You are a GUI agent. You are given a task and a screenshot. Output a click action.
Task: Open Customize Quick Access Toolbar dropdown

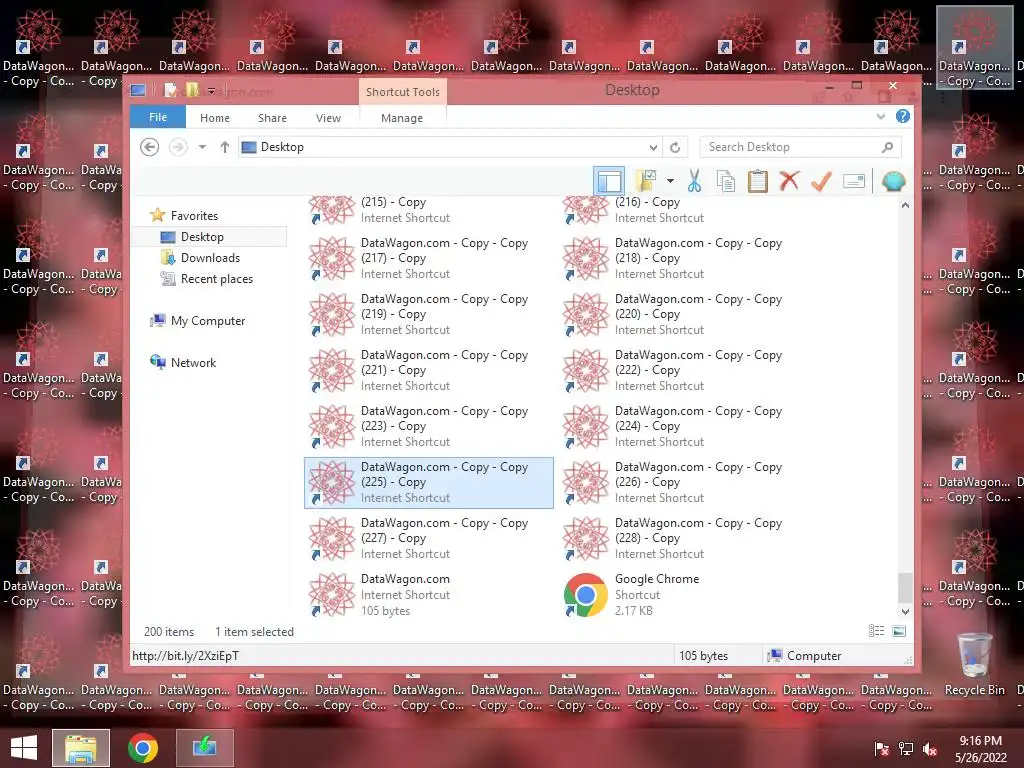point(211,91)
